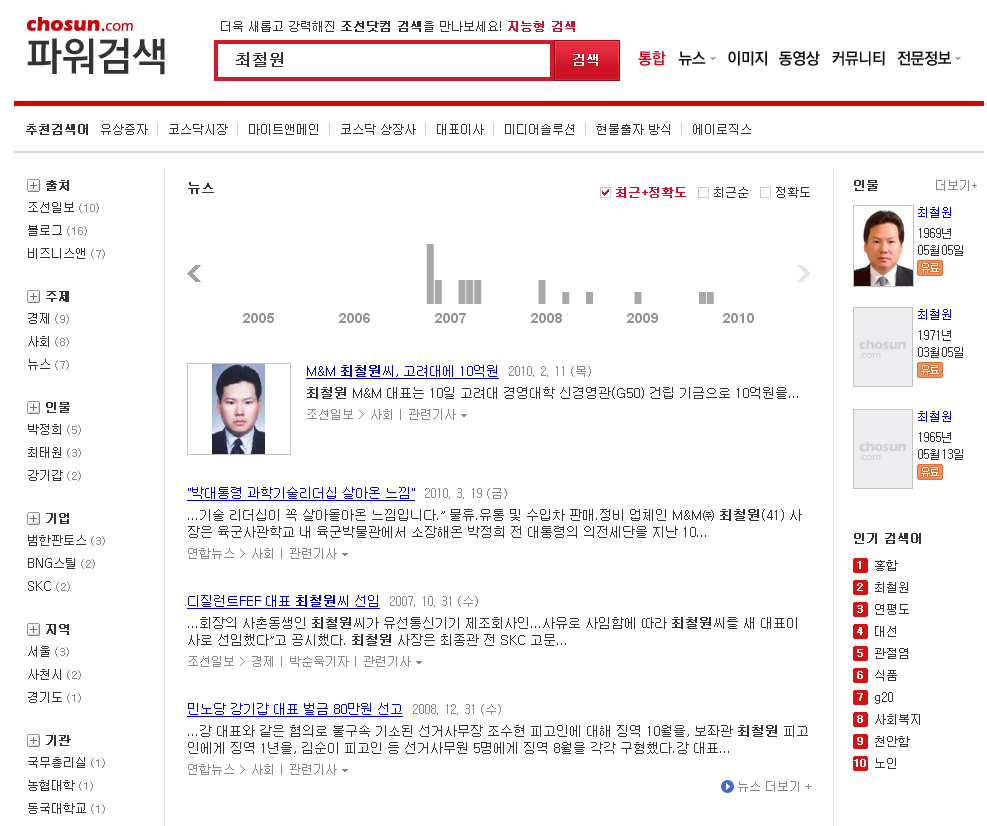Check the 최근+정확도 sort option
Image resolution: width=987 pixels, height=826 pixels.
(605, 193)
